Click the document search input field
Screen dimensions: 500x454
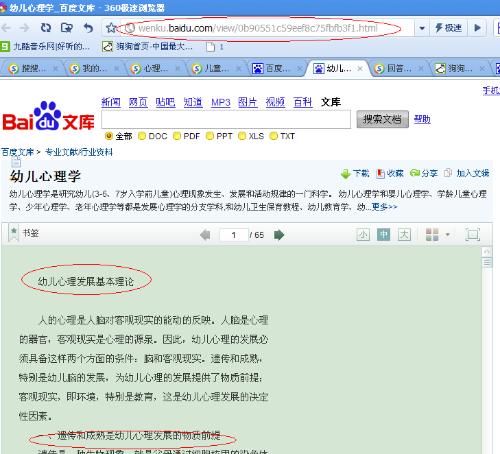226,119
